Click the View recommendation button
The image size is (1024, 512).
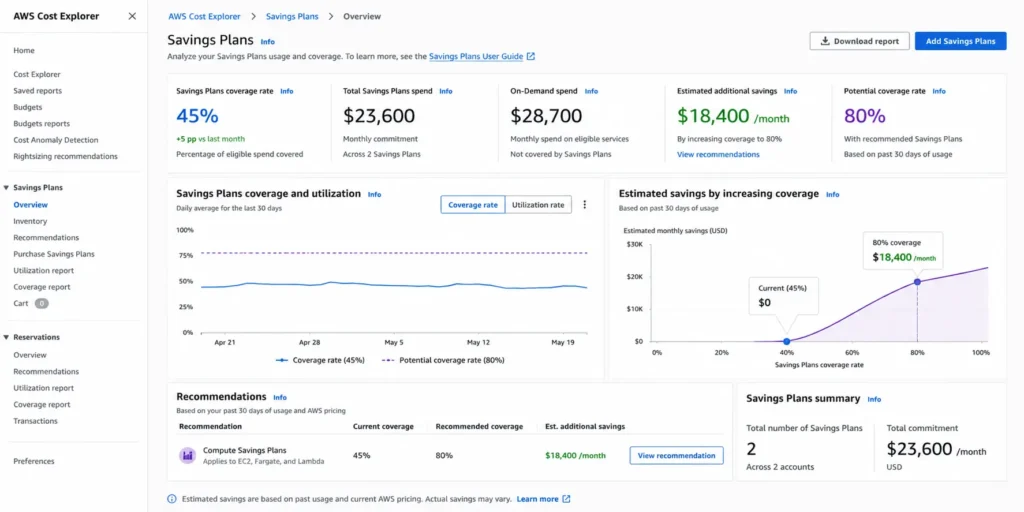tap(677, 455)
